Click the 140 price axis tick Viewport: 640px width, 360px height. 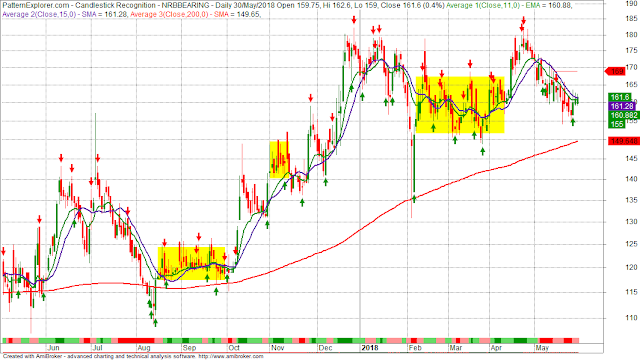tap(631, 179)
